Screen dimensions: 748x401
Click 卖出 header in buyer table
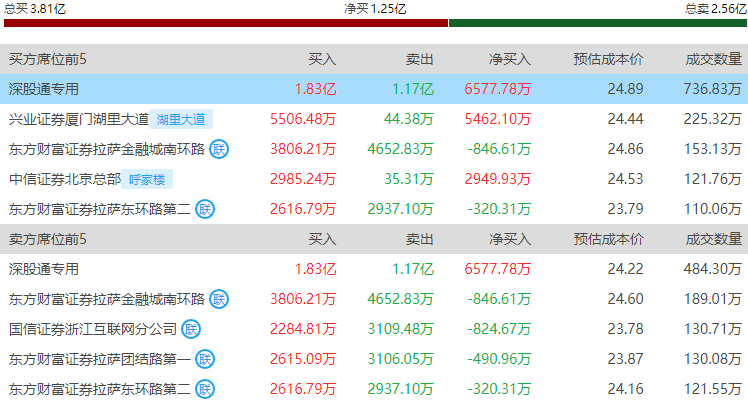tap(419, 60)
